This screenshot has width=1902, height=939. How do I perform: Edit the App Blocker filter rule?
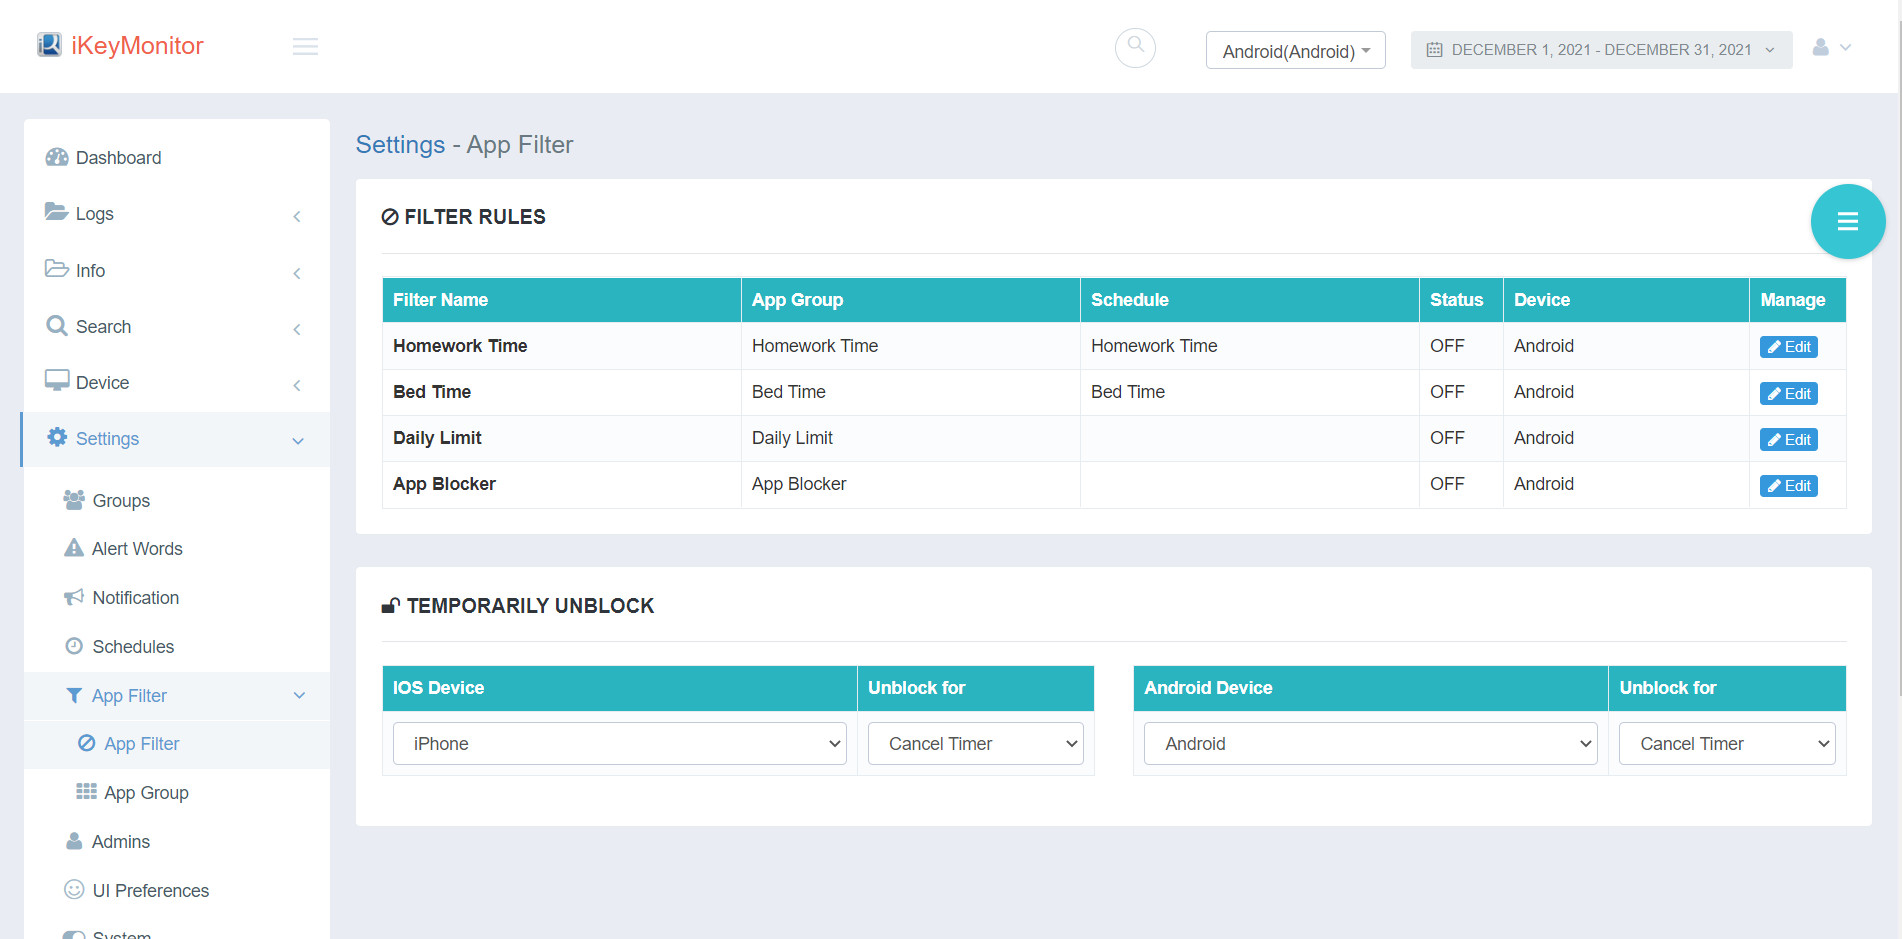pyautogui.click(x=1787, y=485)
